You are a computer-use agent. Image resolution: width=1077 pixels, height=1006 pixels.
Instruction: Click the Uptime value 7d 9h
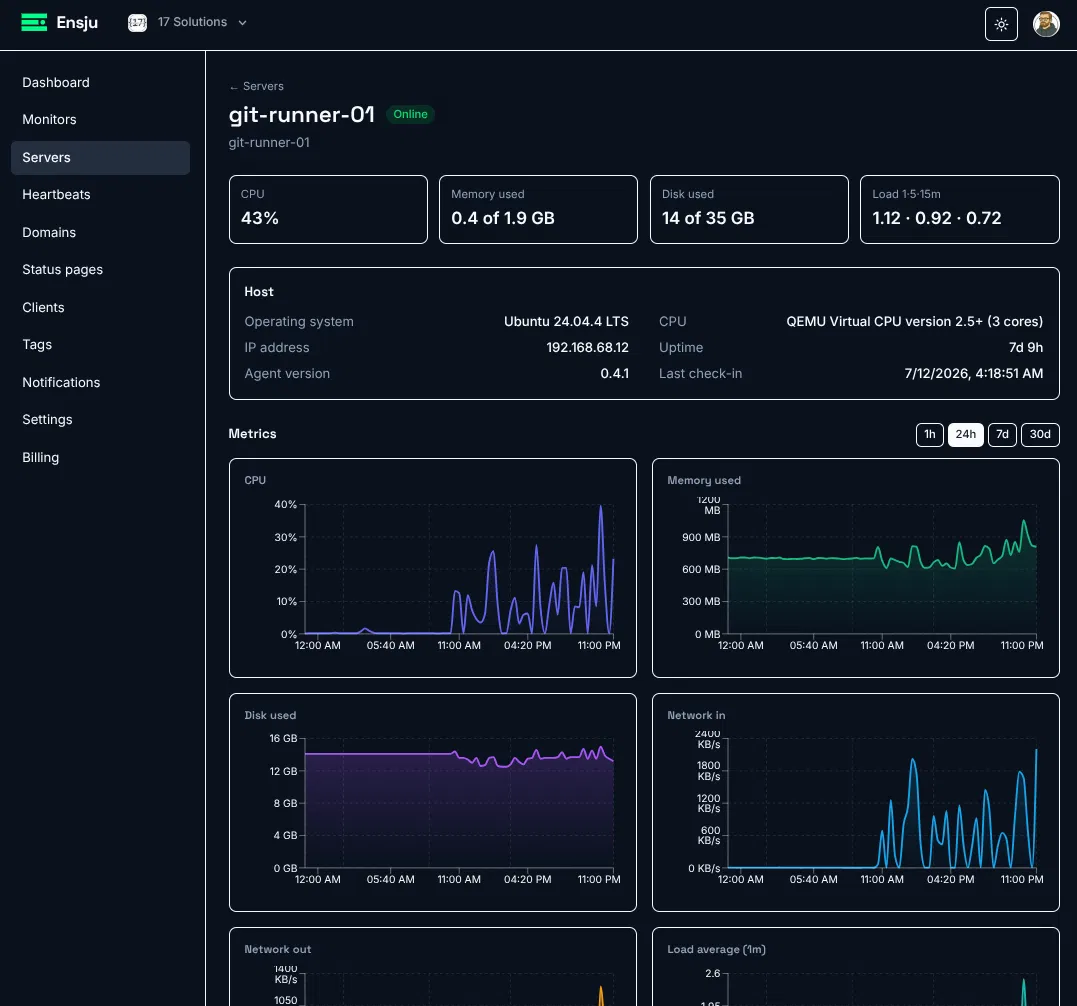point(1025,347)
